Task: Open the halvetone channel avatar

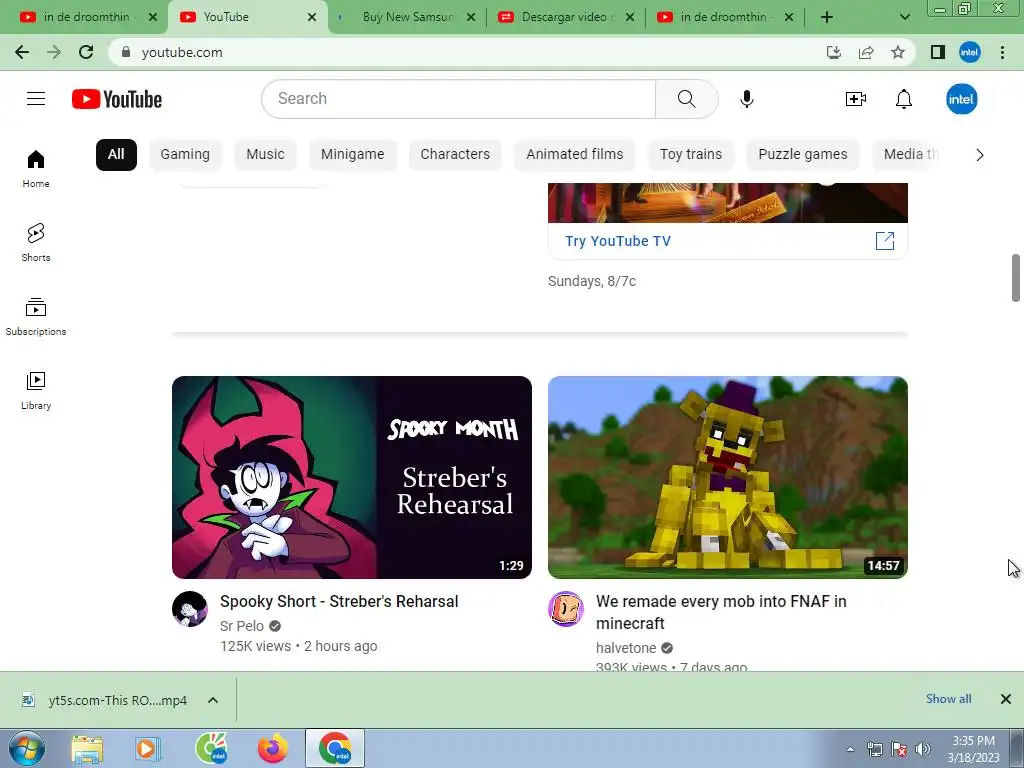Action: point(566,609)
